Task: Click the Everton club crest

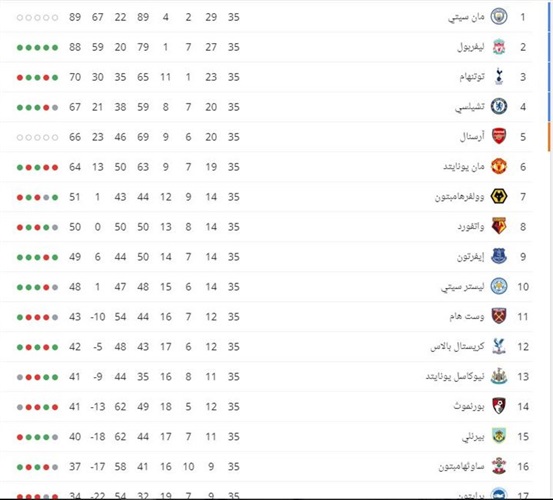Action: coord(499,256)
